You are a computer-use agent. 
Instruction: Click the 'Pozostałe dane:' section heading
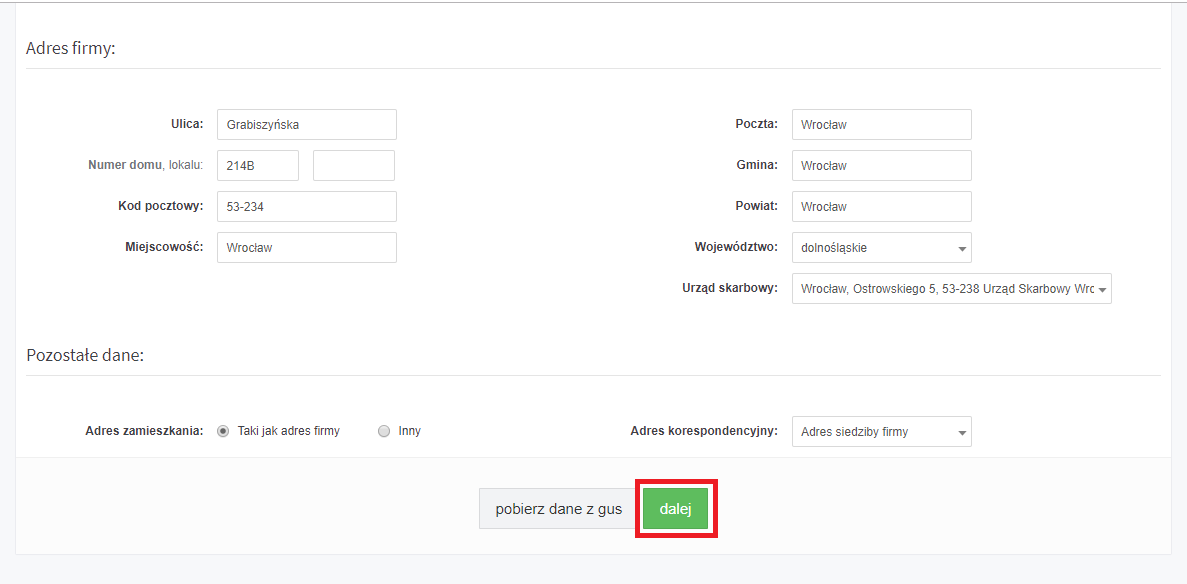pyautogui.click(x=85, y=355)
